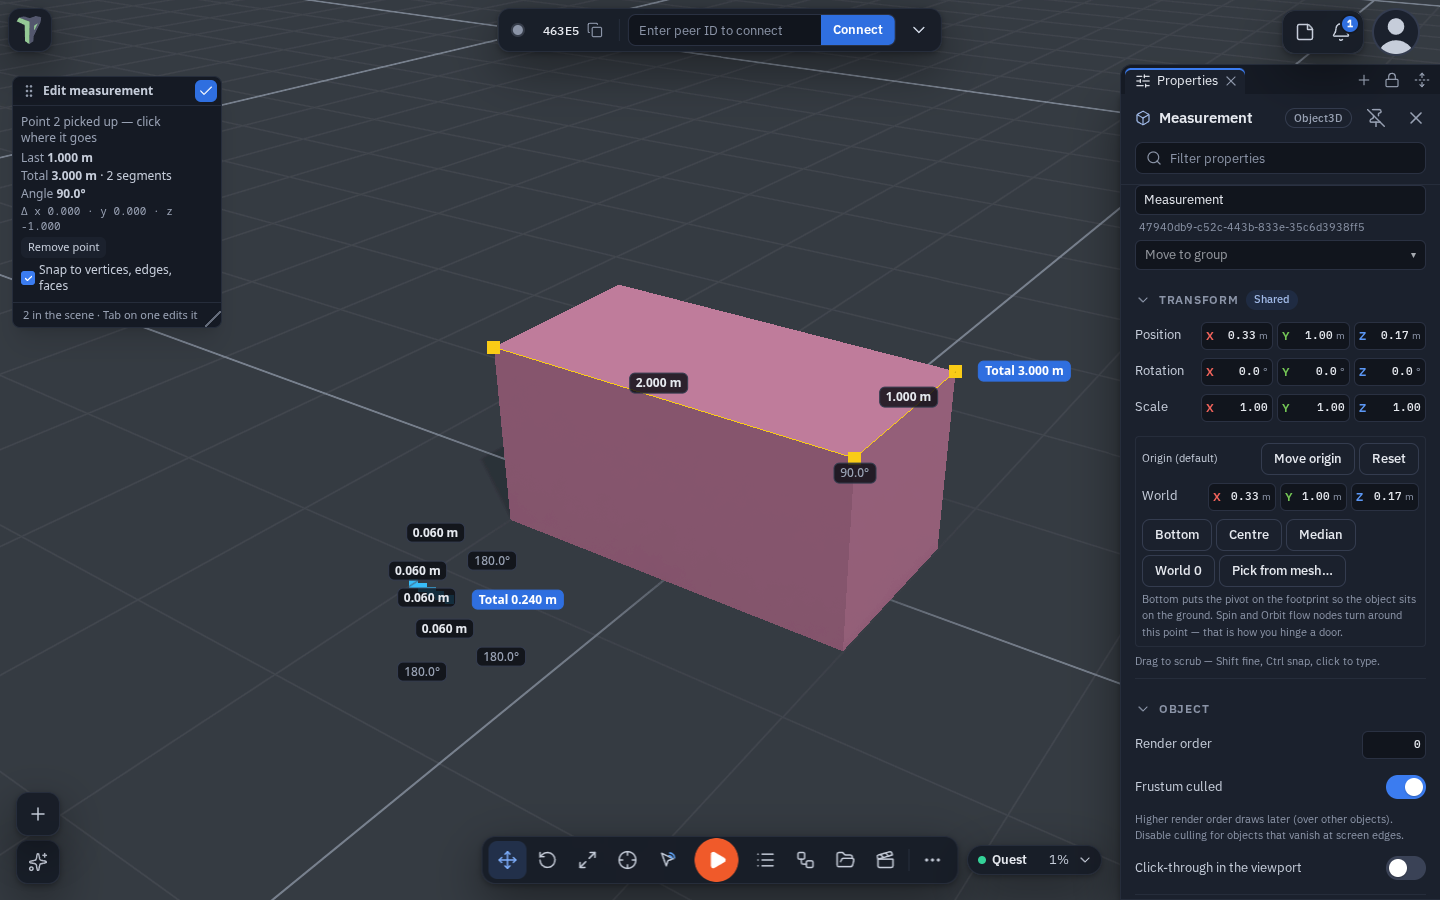Viewport: 1440px width, 900px height.
Task: Open the more options ellipsis in toolbar
Action: pos(932,860)
